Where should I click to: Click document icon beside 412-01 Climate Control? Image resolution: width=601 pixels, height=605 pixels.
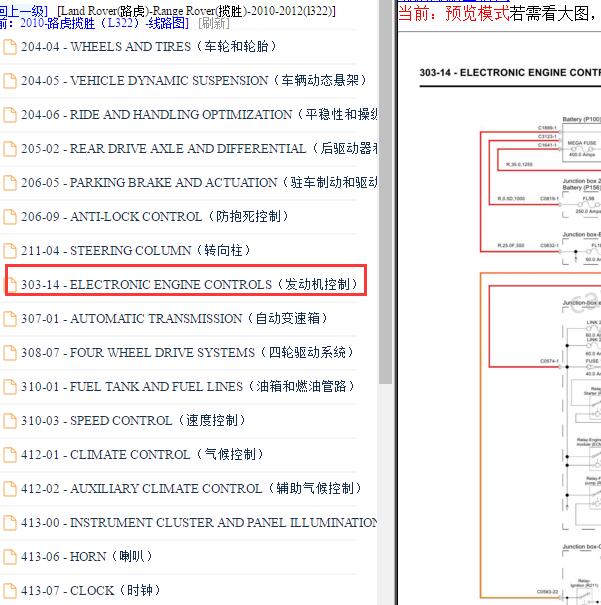pyautogui.click(x=10, y=455)
